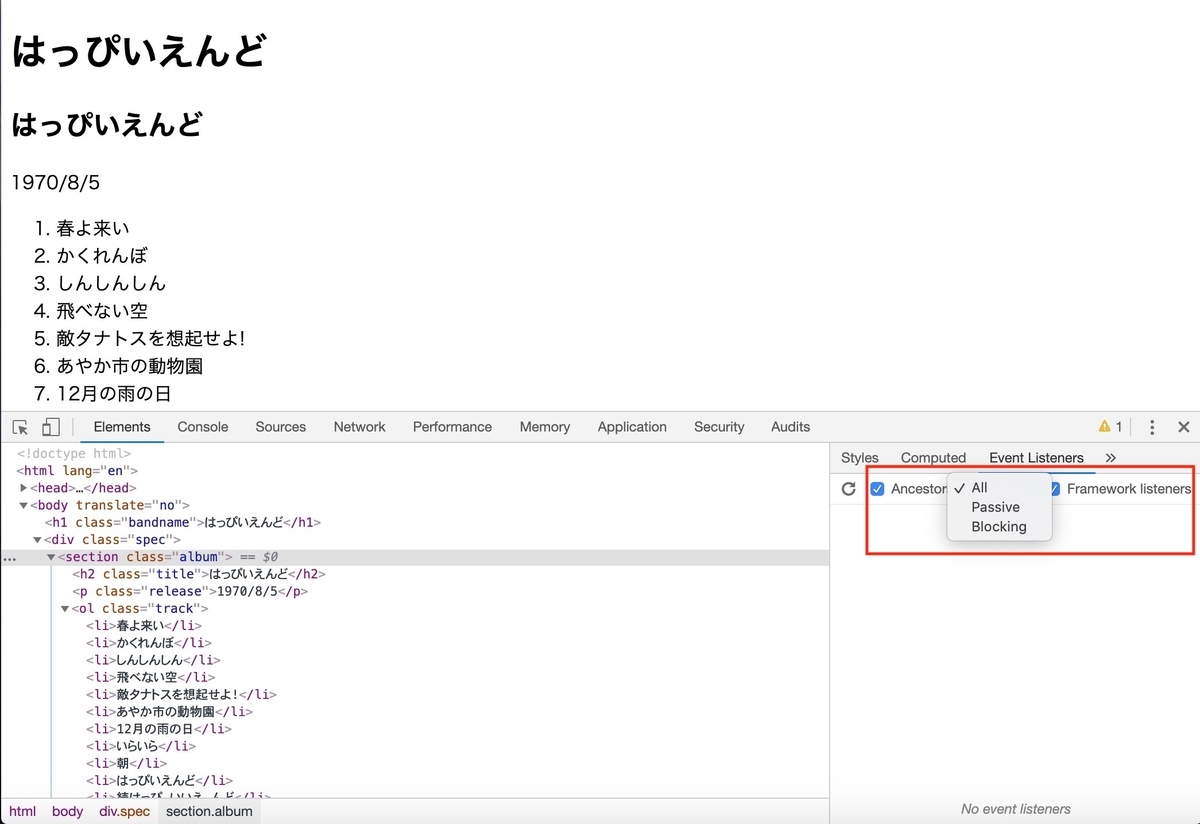The width and height of the screenshot is (1200, 824).
Task: Click track 4 飛べない空 on page
Action: click(102, 311)
